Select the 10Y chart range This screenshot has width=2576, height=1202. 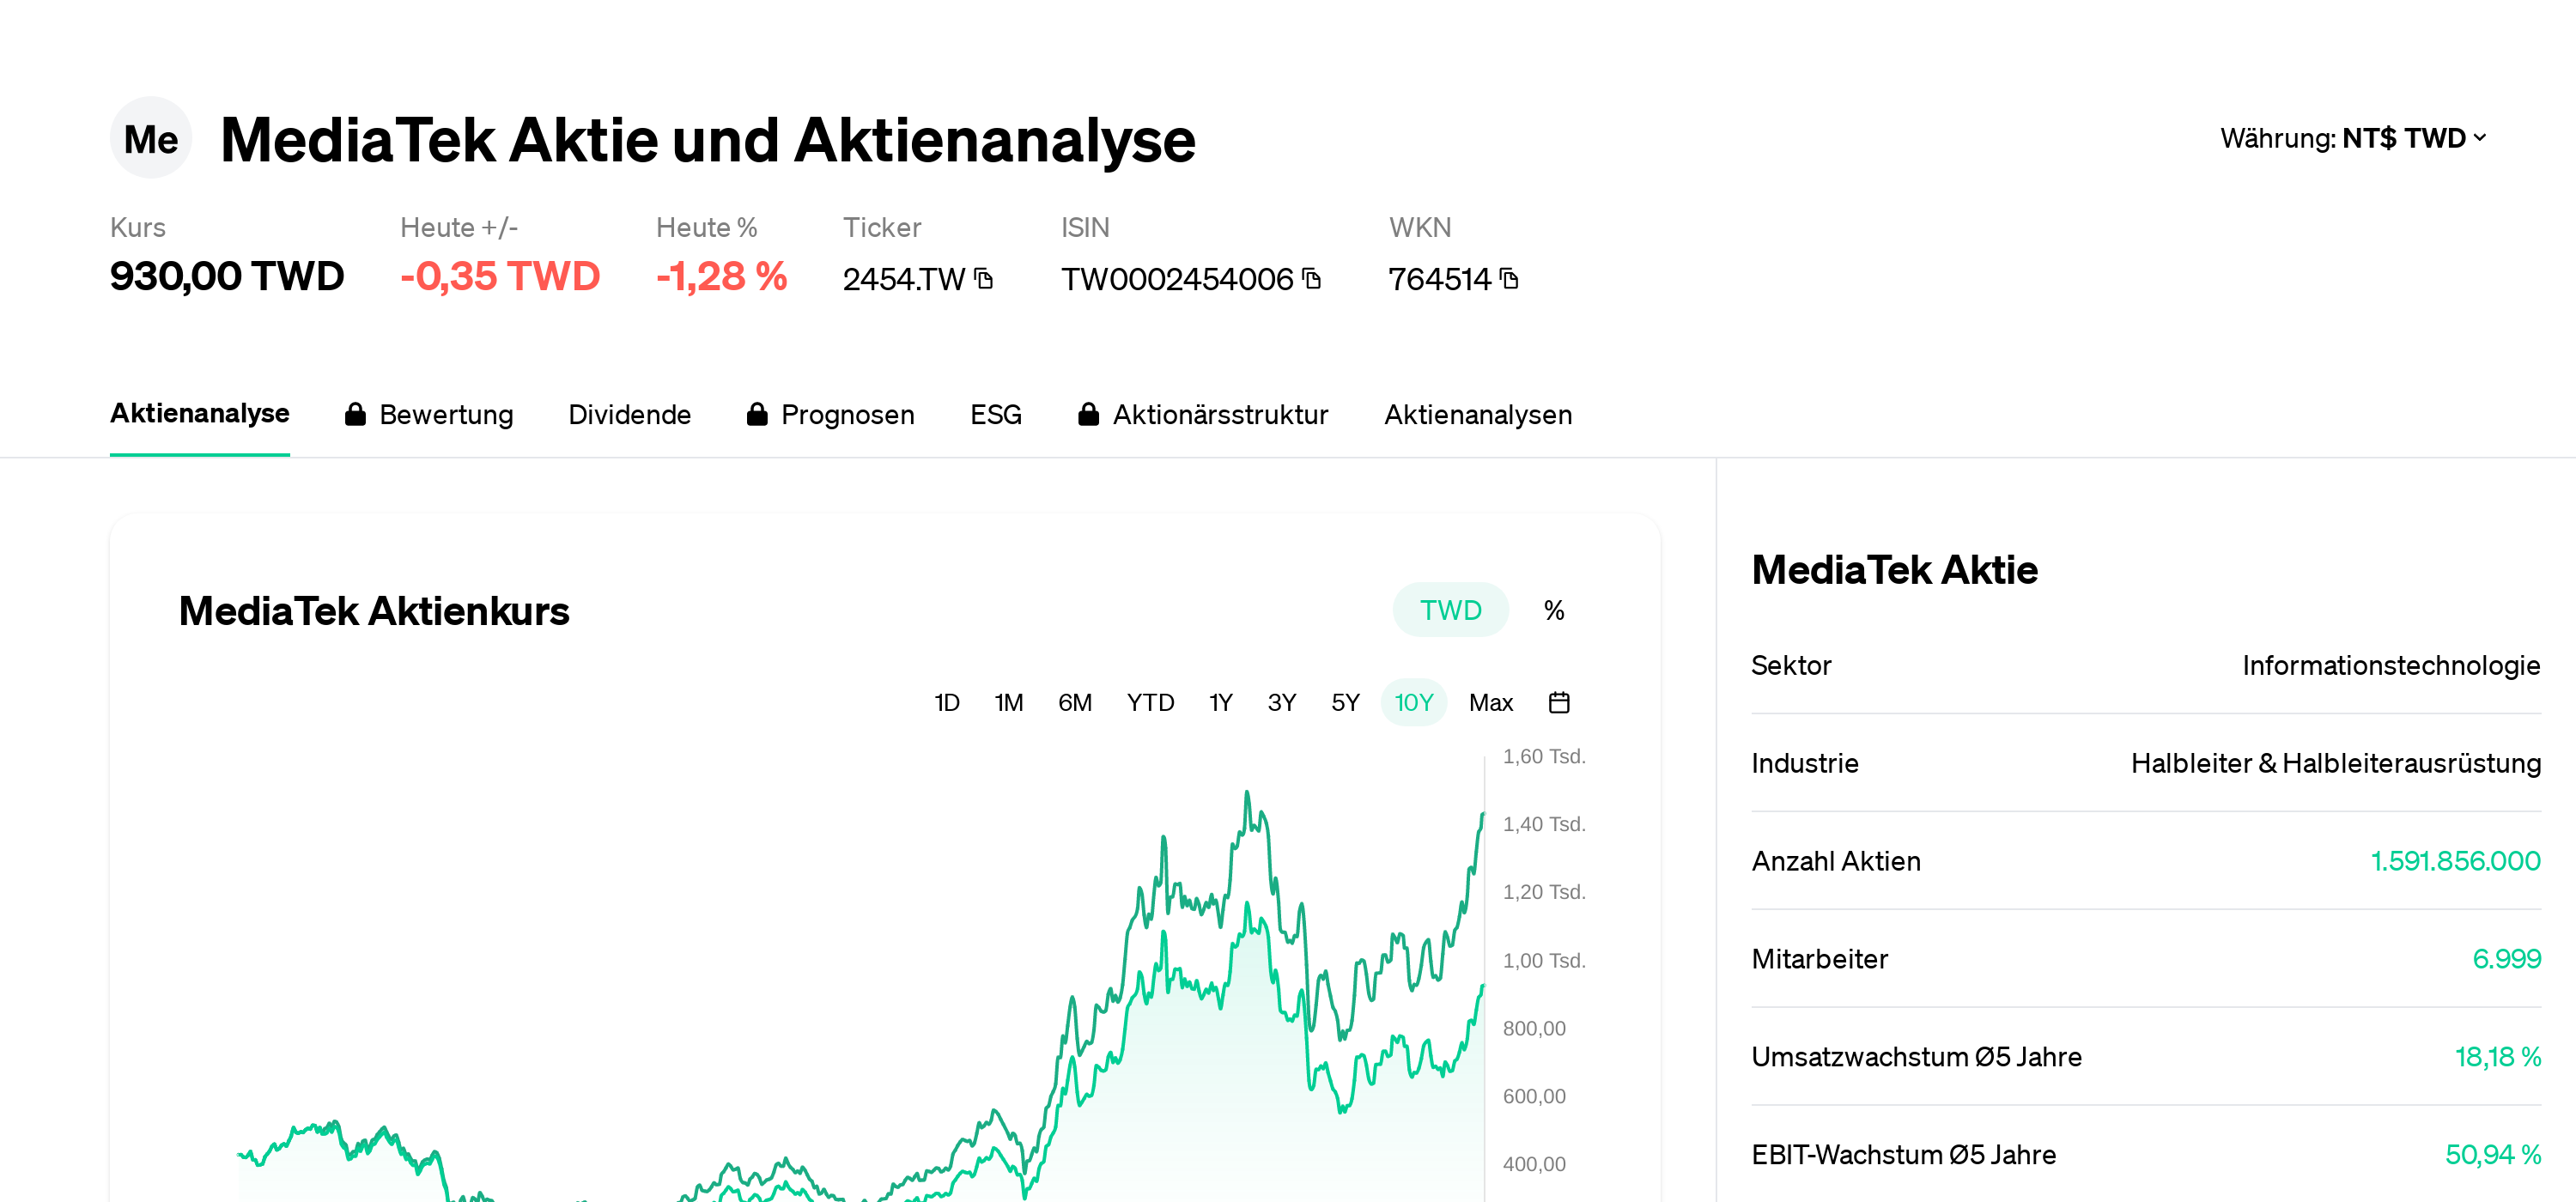point(1414,703)
